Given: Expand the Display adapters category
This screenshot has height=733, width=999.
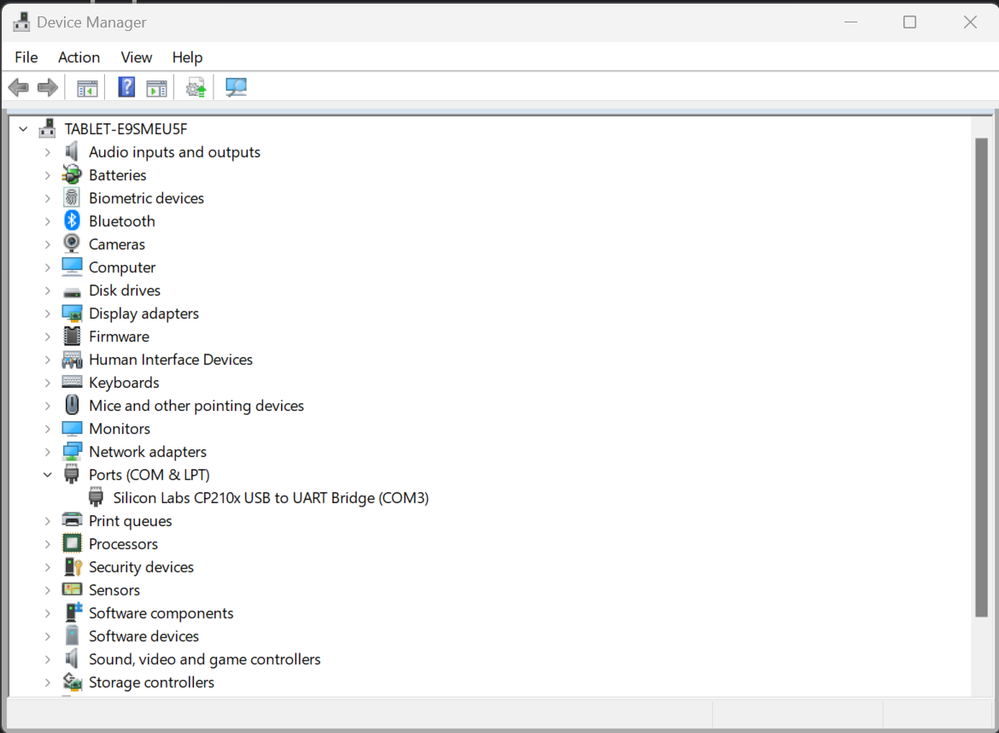Looking at the screenshot, I should point(47,314).
